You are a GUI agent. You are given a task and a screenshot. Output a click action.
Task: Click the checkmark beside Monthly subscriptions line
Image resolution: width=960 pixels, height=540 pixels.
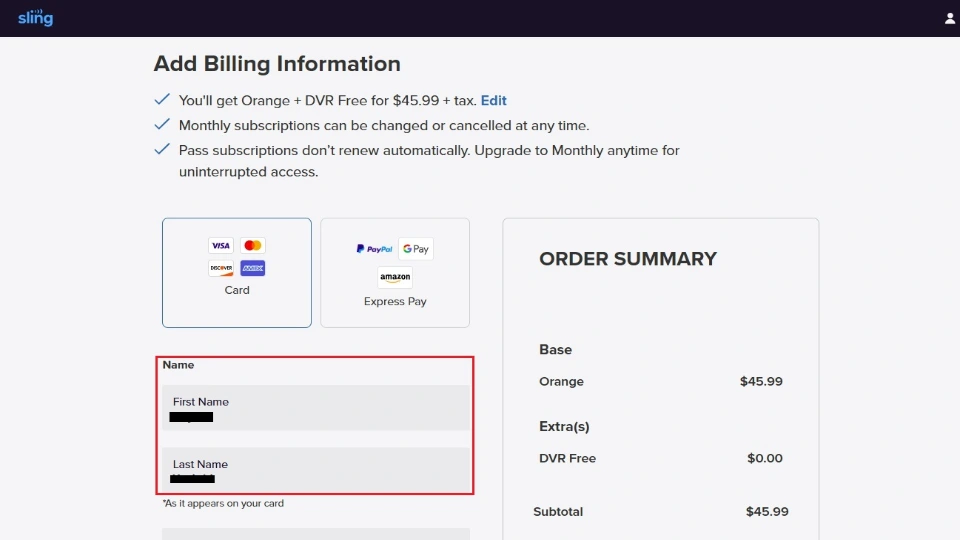162,125
